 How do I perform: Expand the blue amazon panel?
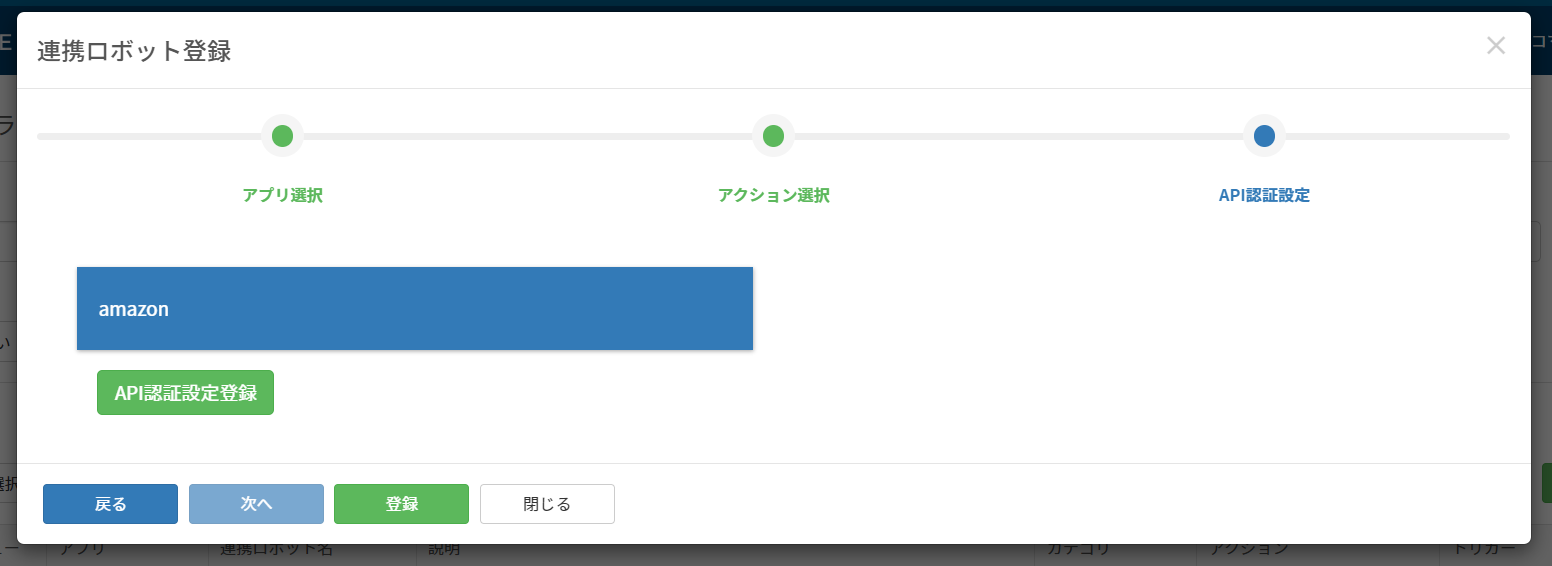415,309
